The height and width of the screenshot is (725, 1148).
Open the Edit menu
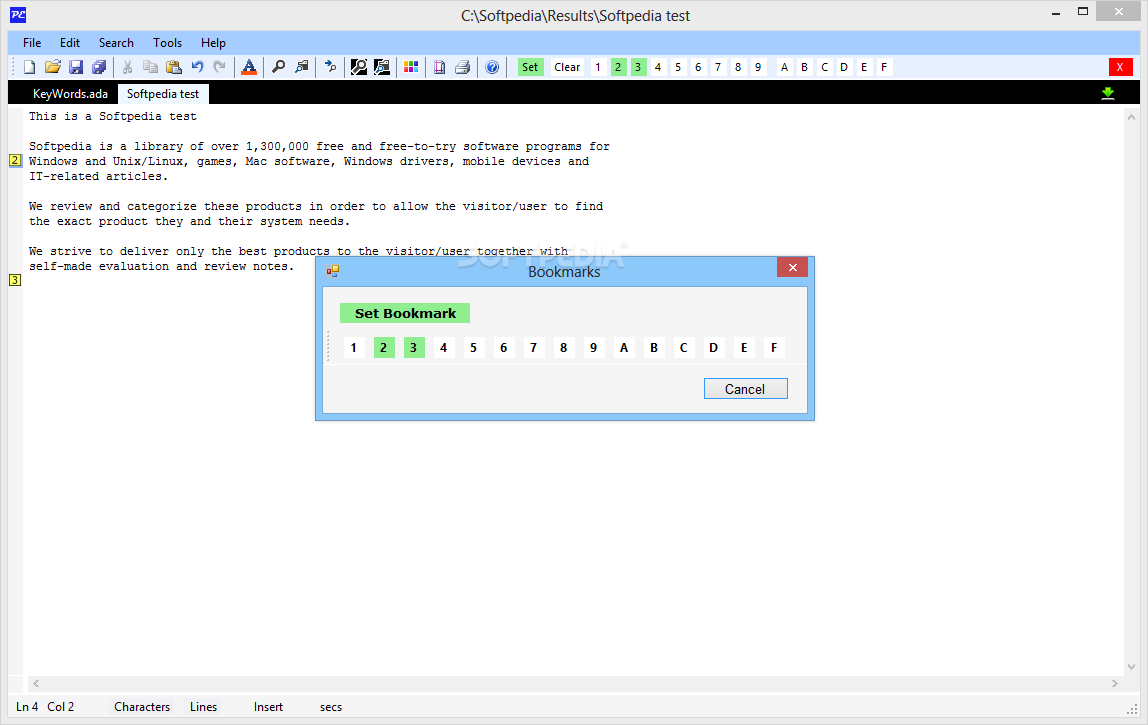(x=70, y=42)
